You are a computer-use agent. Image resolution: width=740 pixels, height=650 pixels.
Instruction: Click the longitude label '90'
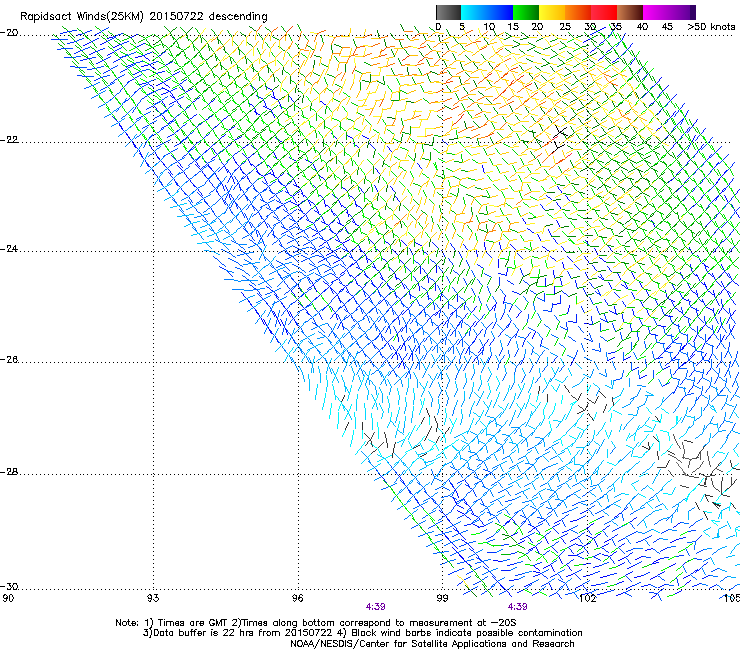pyautogui.click(x=8, y=598)
